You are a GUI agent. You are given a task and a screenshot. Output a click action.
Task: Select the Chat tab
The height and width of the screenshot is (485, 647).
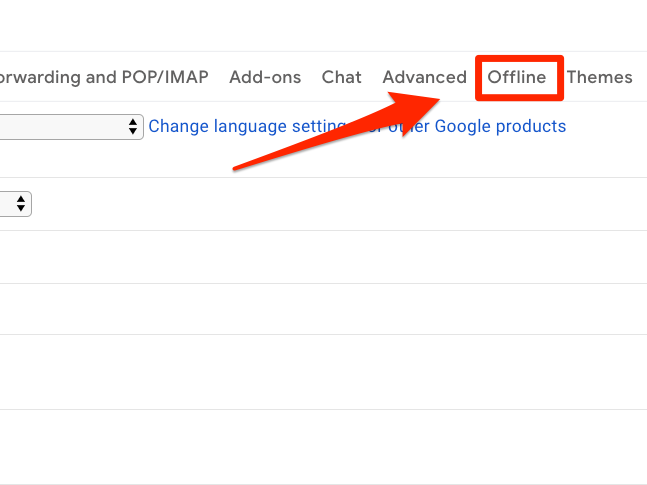[341, 77]
